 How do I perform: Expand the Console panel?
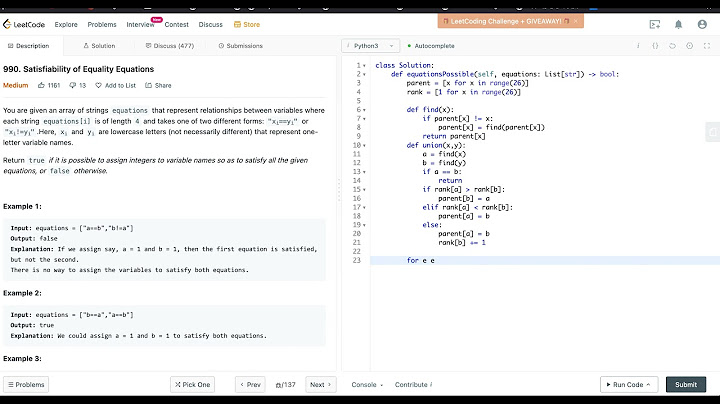tap(367, 385)
